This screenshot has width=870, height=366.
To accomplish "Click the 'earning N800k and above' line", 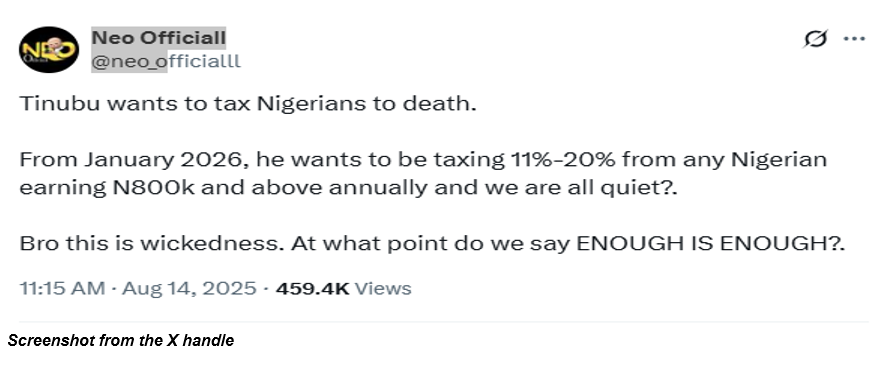I will (349, 187).
